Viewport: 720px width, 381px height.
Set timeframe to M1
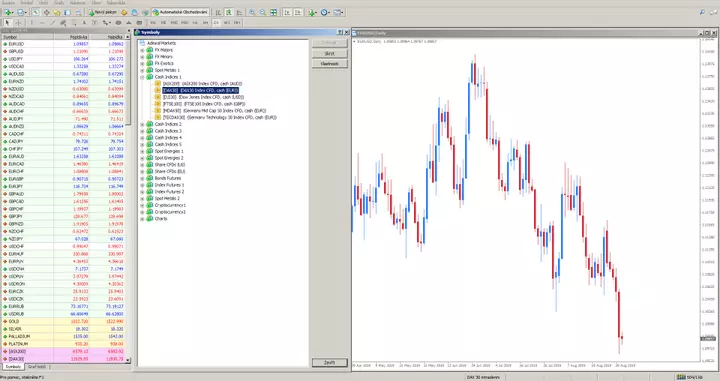(153, 22)
